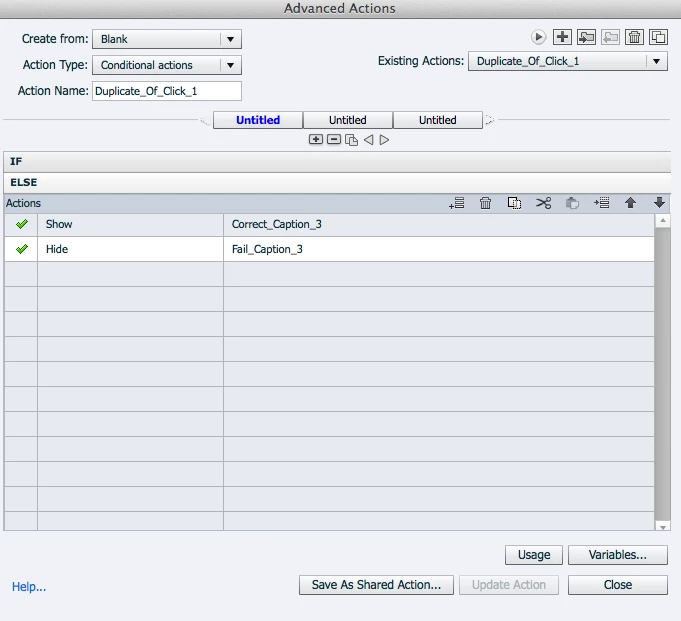Click the import shared action icon
The height and width of the screenshot is (621, 681).
click(x=586, y=37)
